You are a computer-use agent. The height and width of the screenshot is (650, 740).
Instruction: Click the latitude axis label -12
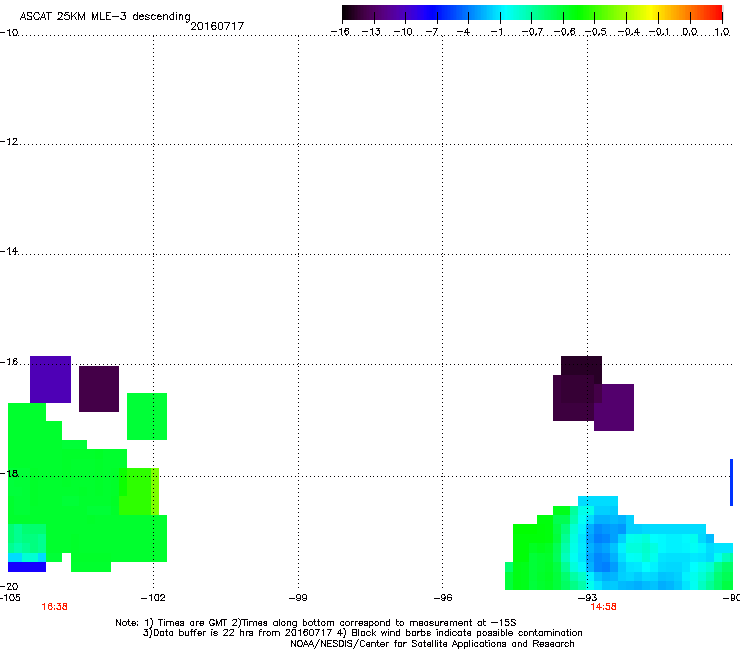pyautogui.click(x=9, y=141)
